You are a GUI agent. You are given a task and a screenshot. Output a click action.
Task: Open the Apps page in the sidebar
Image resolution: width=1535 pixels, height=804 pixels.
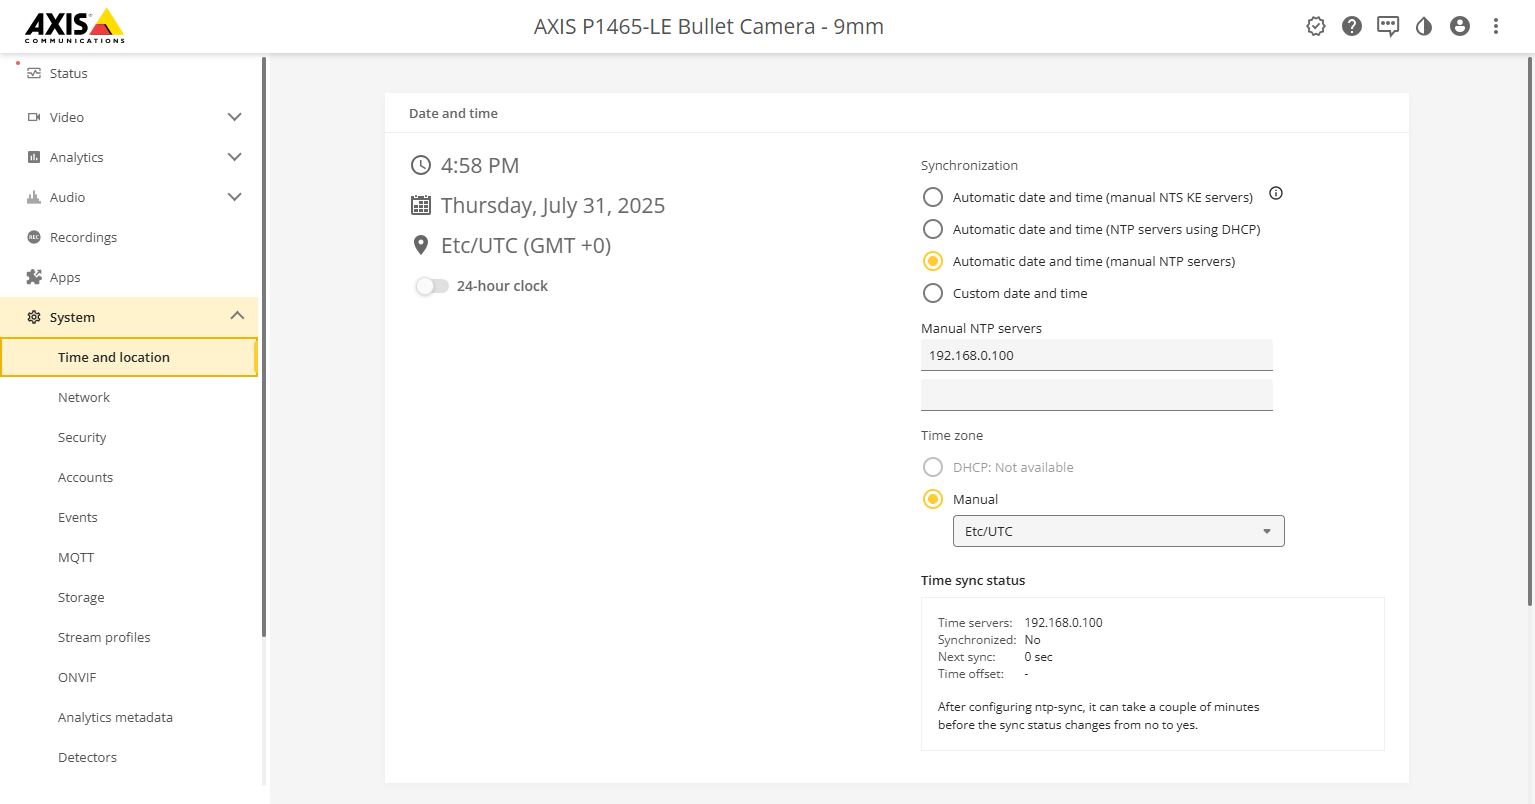[x=65, y=277]
